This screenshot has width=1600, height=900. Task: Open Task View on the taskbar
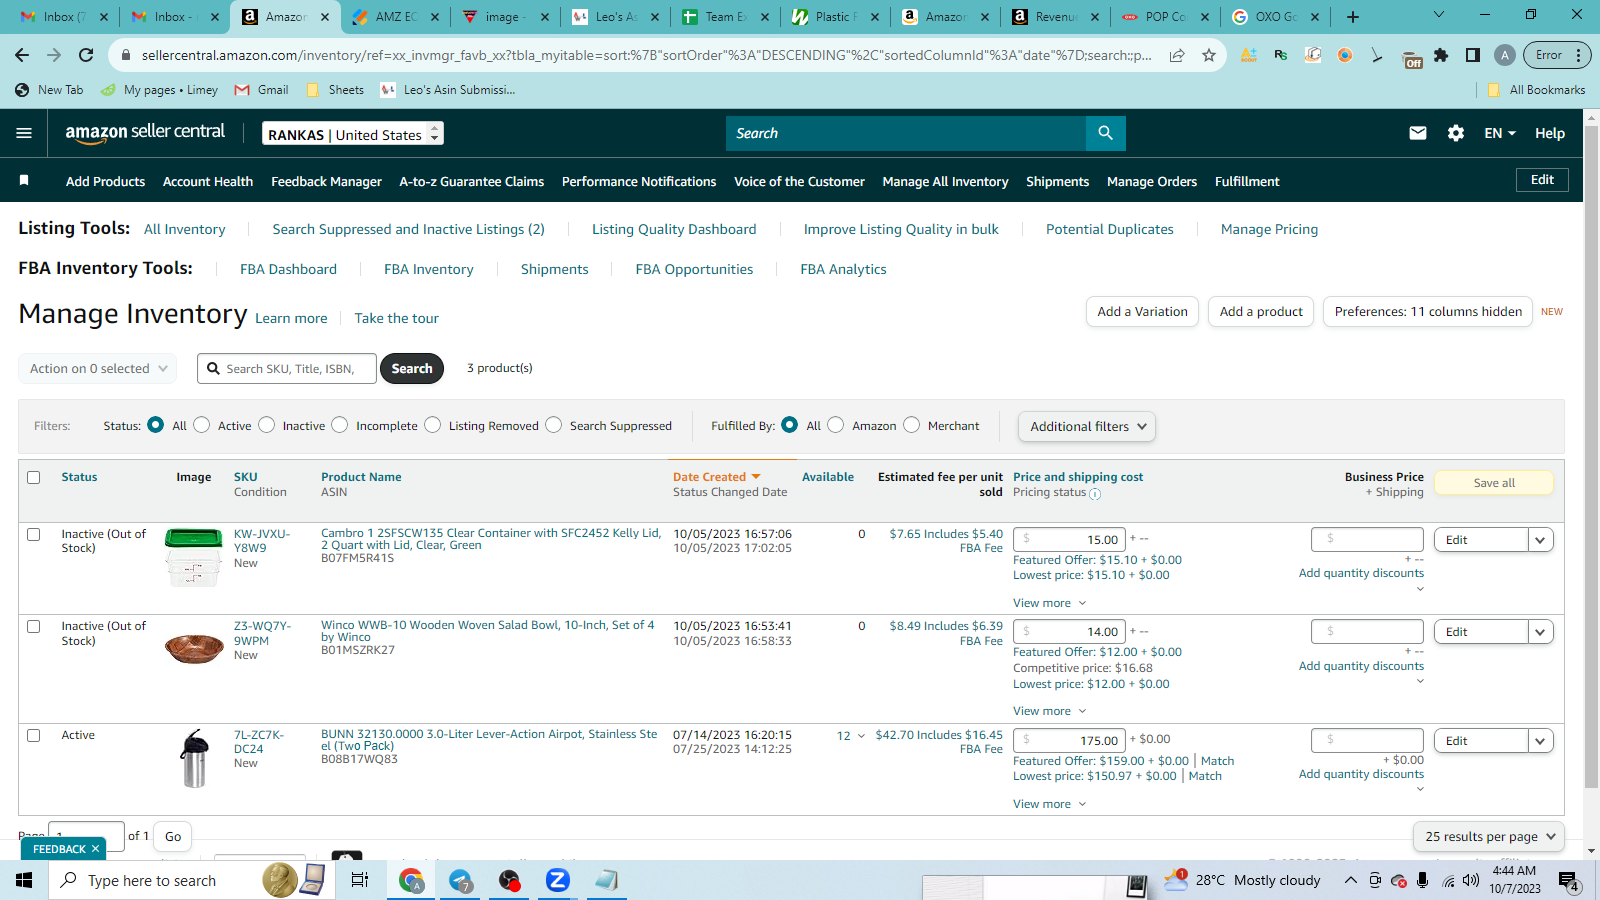360,880
